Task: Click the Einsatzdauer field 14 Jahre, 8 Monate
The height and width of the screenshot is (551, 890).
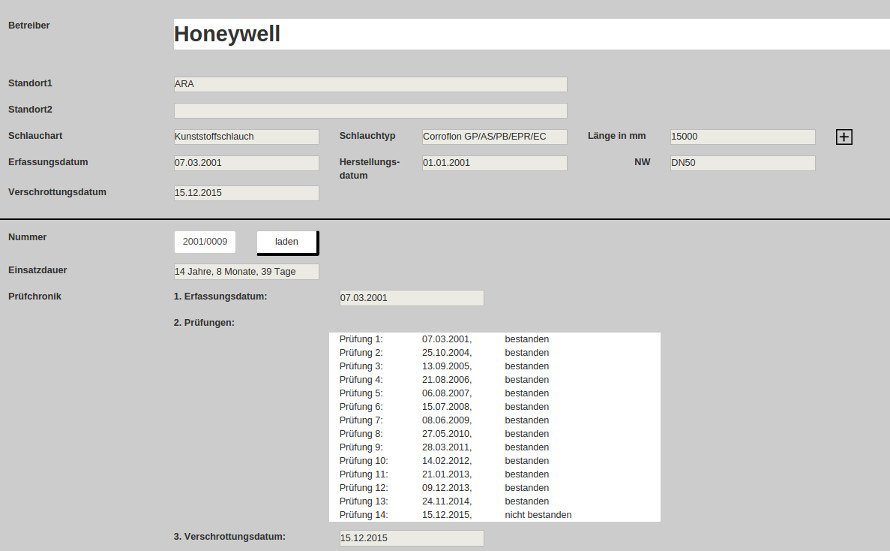Action: pyautogui.click(x=246, y=272)
